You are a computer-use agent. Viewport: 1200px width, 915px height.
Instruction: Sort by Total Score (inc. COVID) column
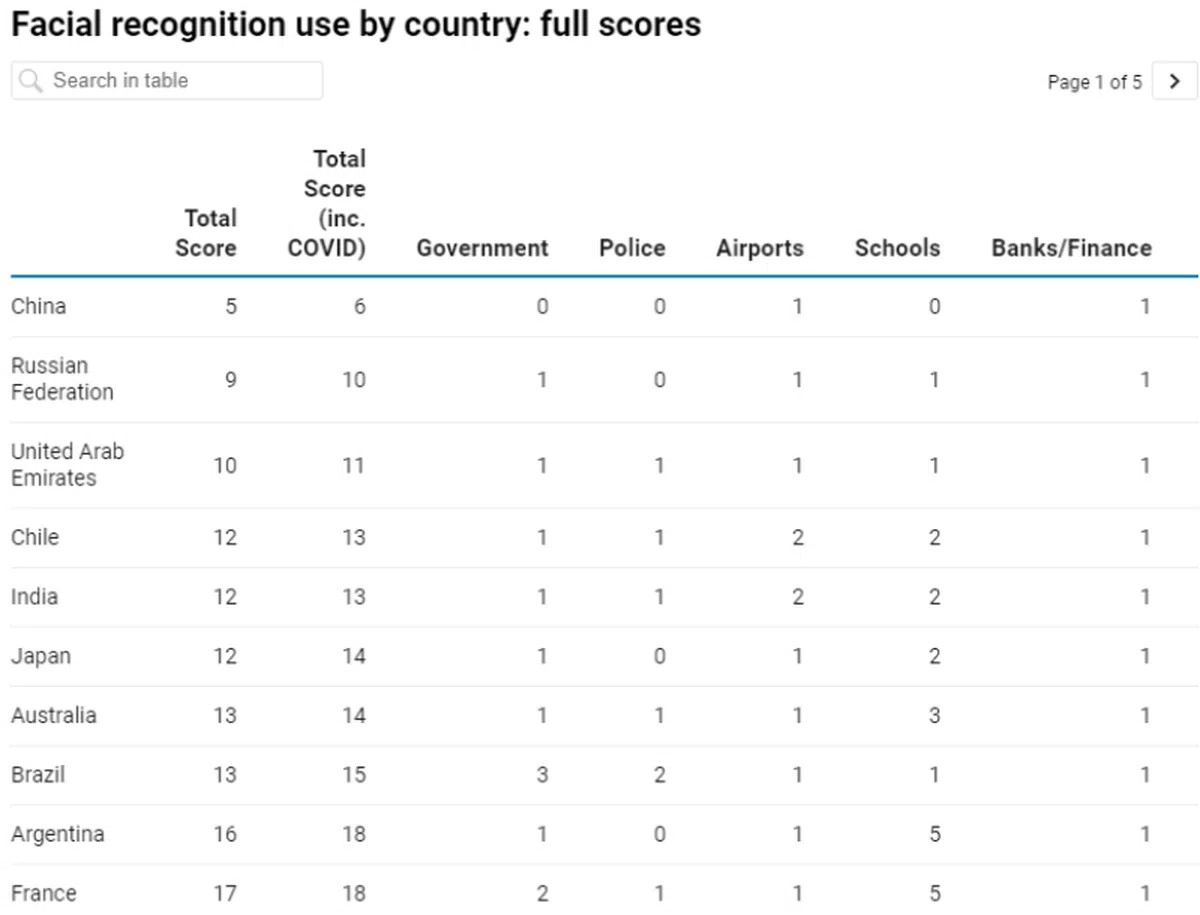(327, 203)
